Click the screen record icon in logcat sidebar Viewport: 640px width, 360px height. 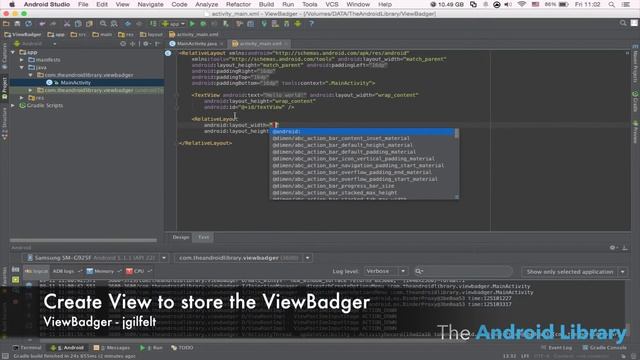click(16, 280)
